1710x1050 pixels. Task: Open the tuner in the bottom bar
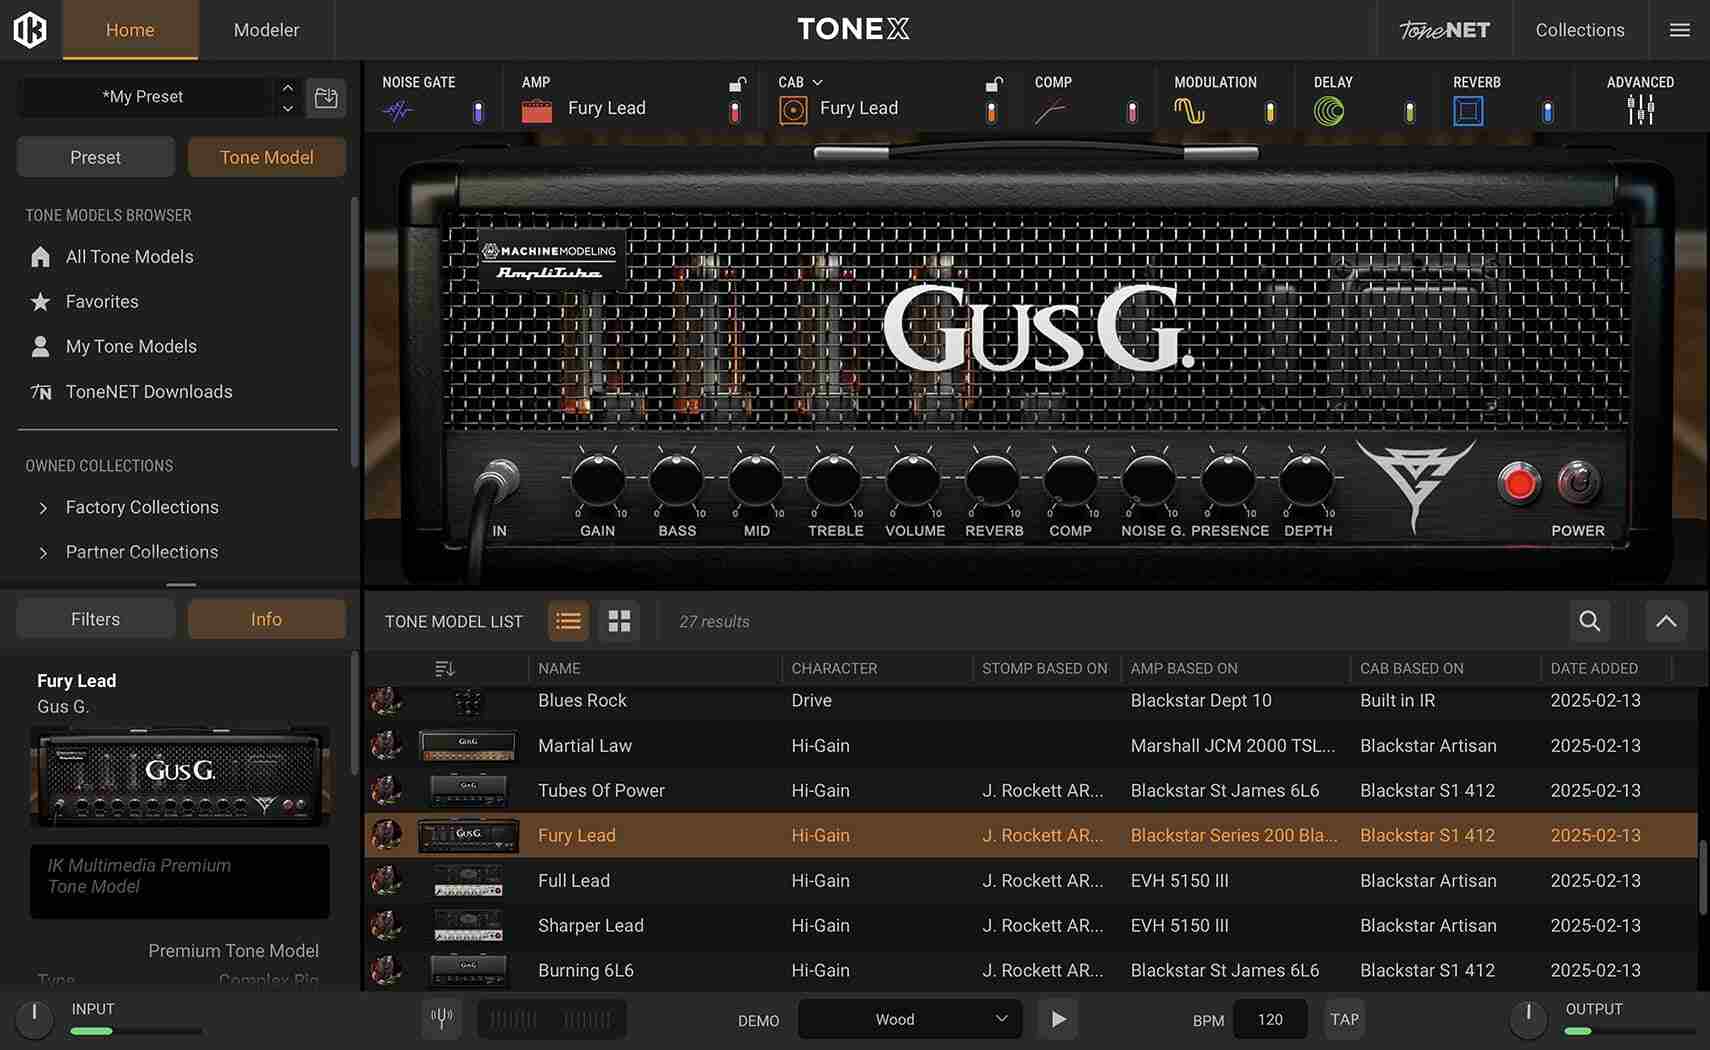click(441, 1018)
